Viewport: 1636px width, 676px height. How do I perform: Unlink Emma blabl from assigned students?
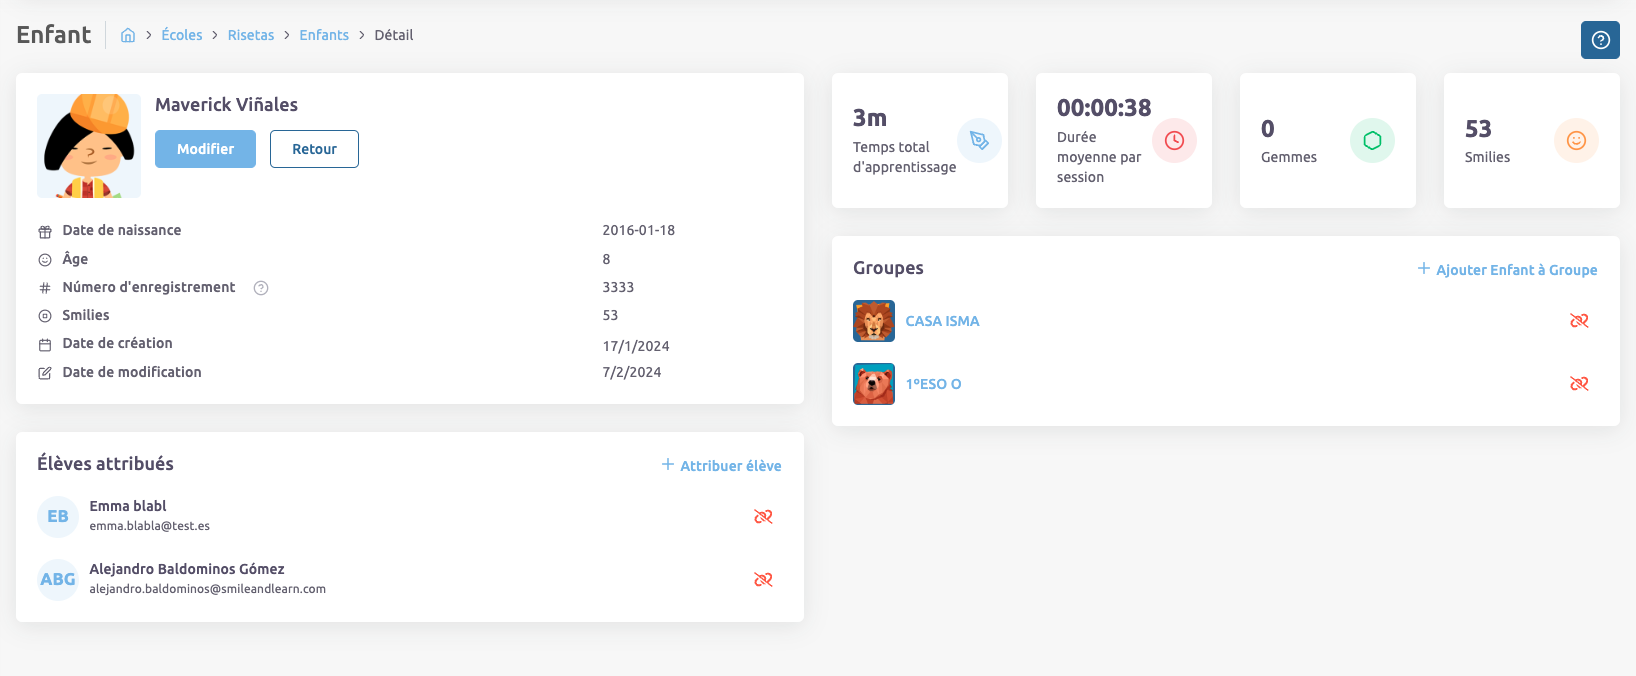tap(763, 516)
